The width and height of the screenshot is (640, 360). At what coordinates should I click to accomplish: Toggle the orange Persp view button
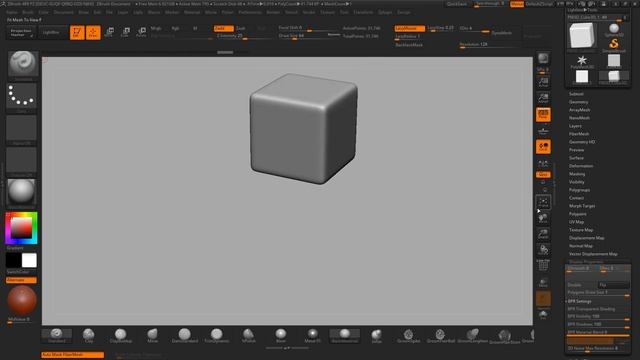543,114
